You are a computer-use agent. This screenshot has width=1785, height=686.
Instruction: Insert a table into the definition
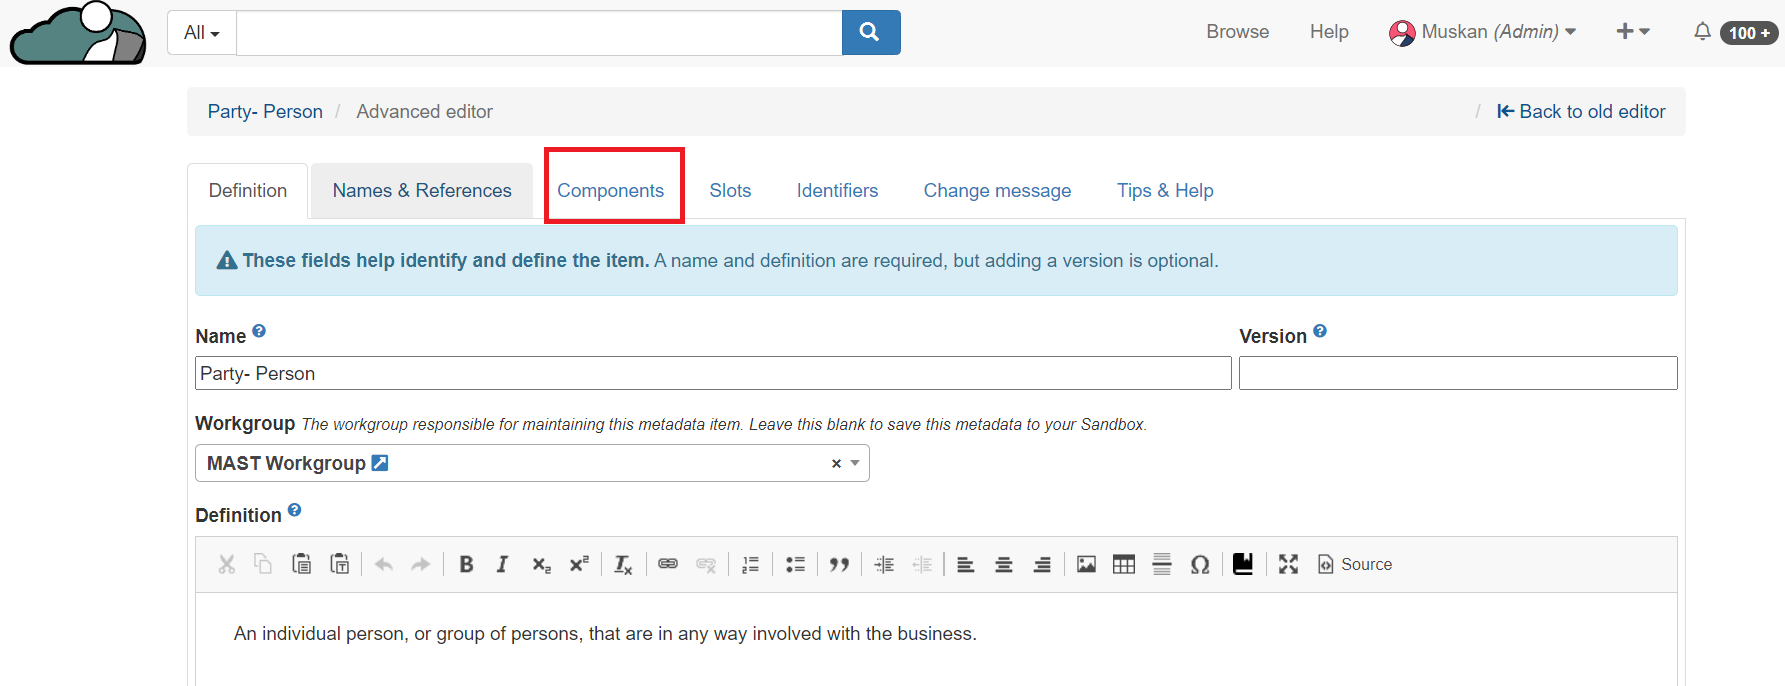[x=1124, y=565]
